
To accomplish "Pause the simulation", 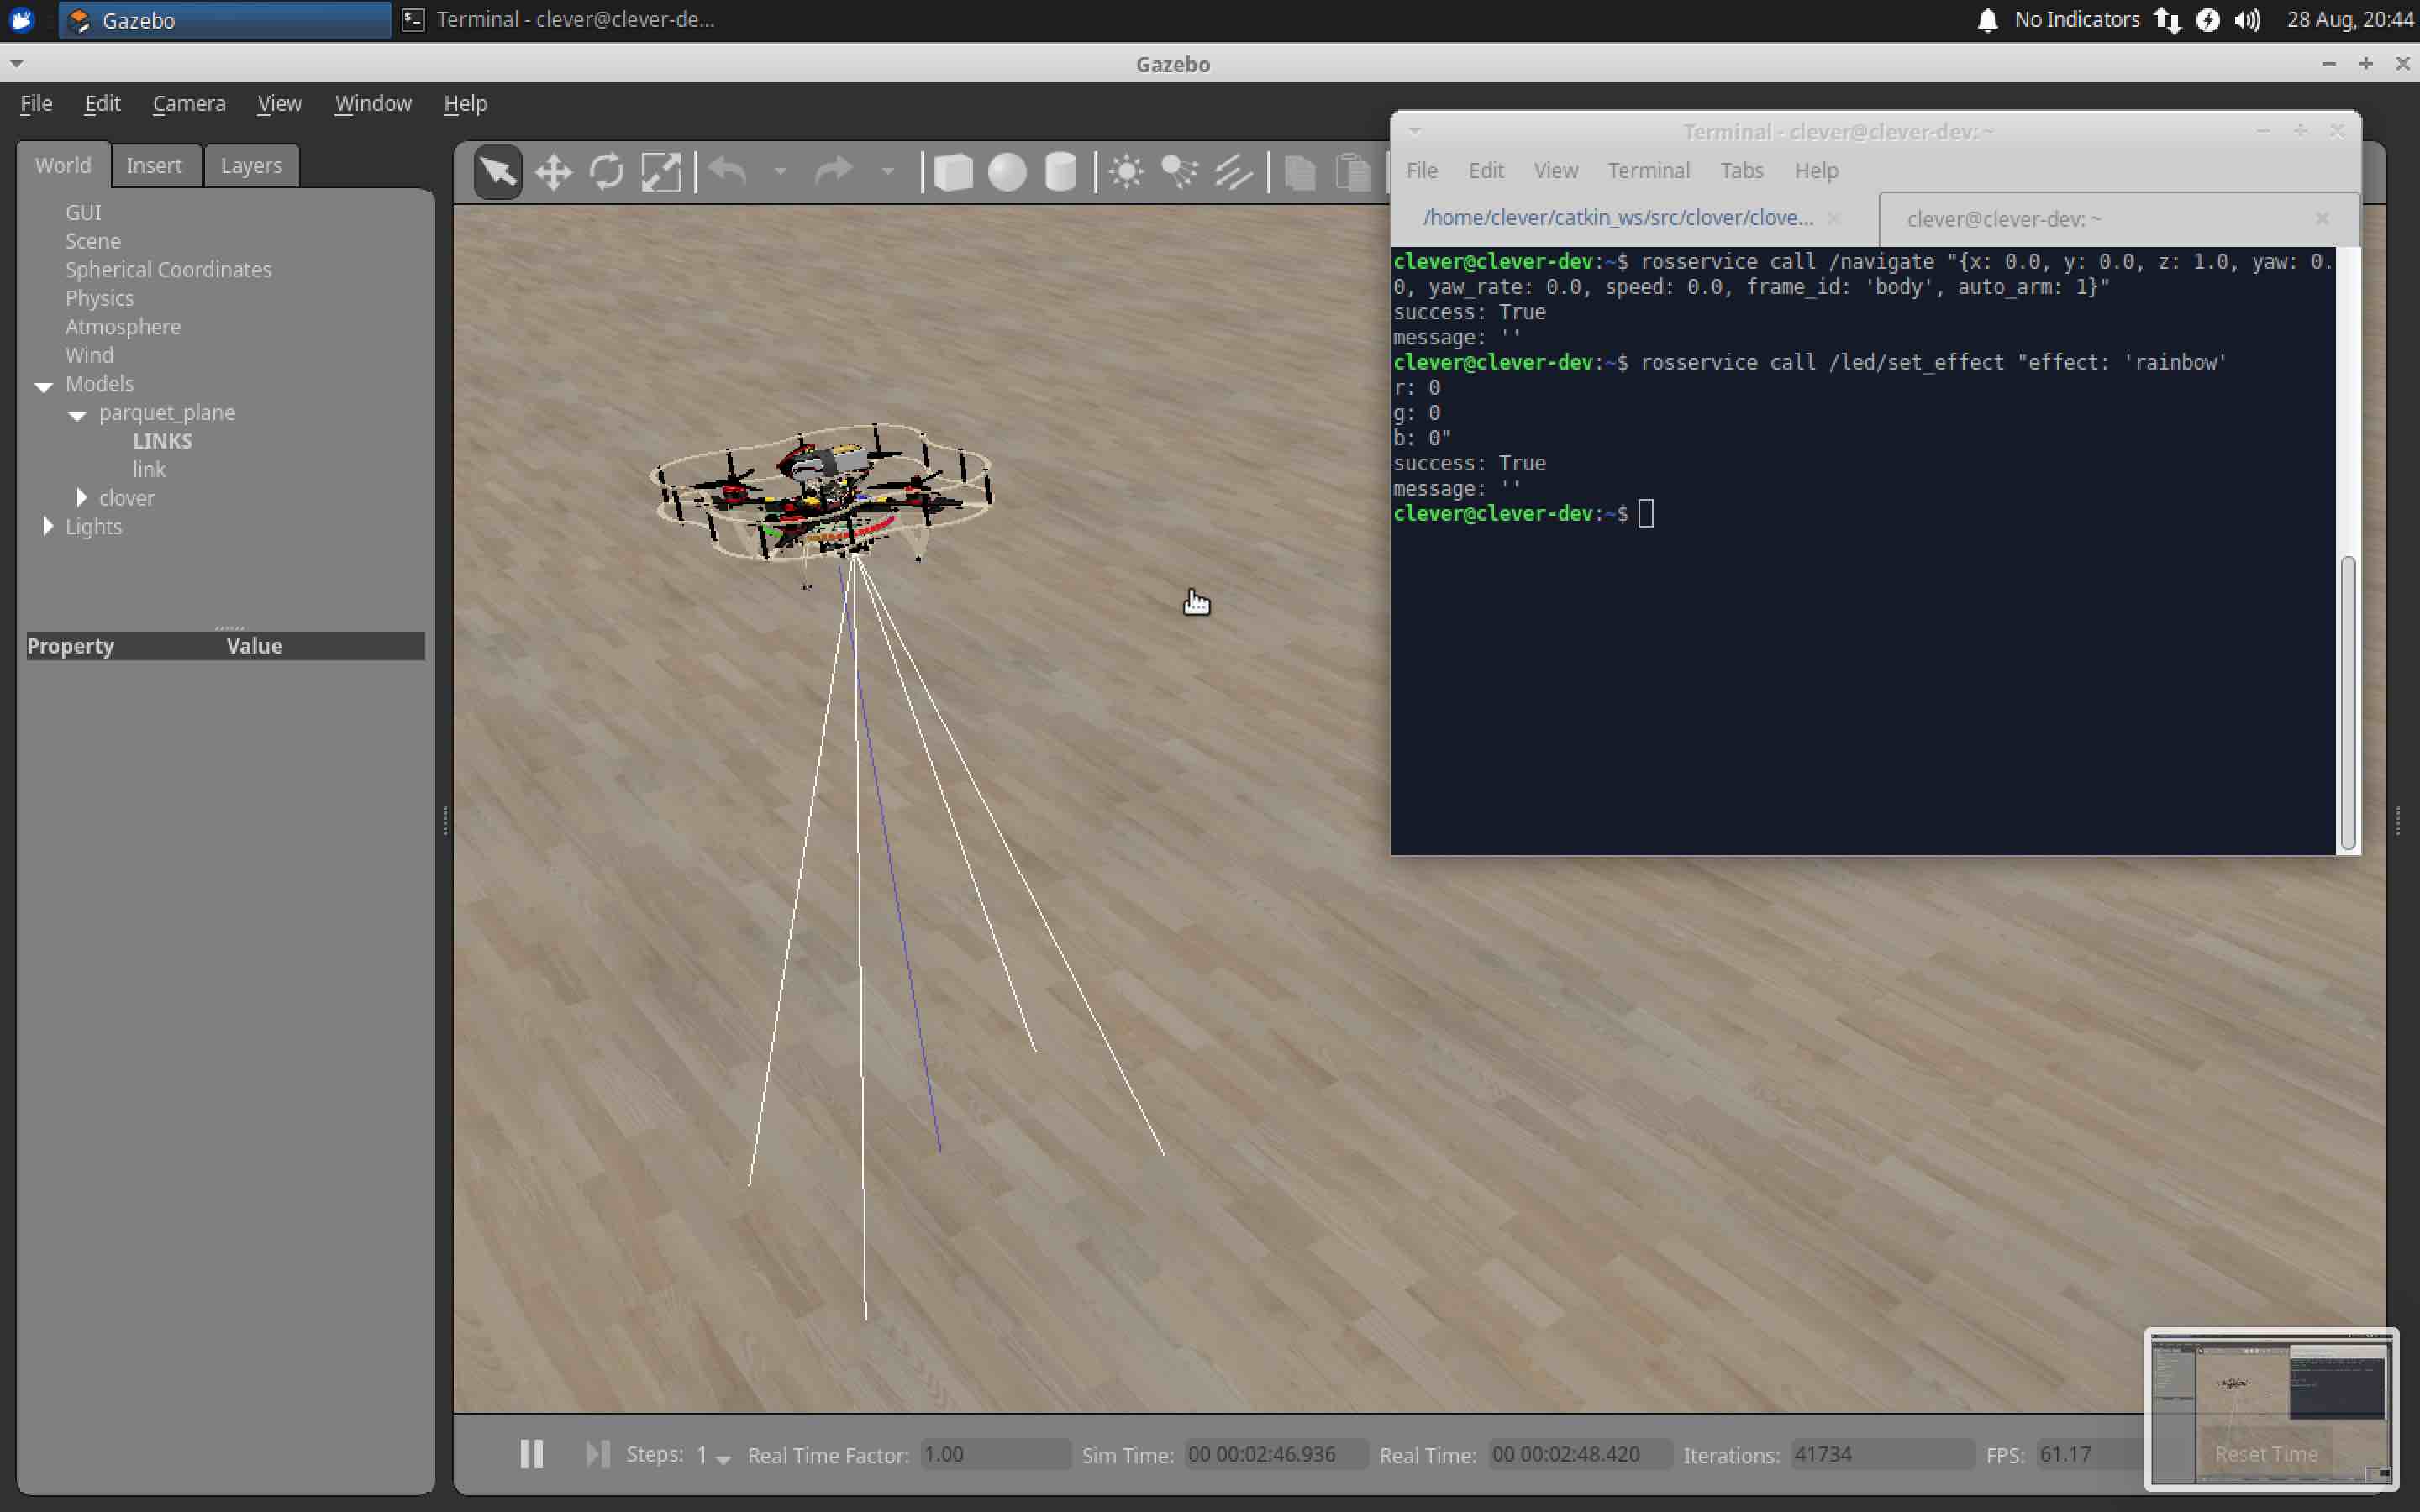I will point(531,1454).
